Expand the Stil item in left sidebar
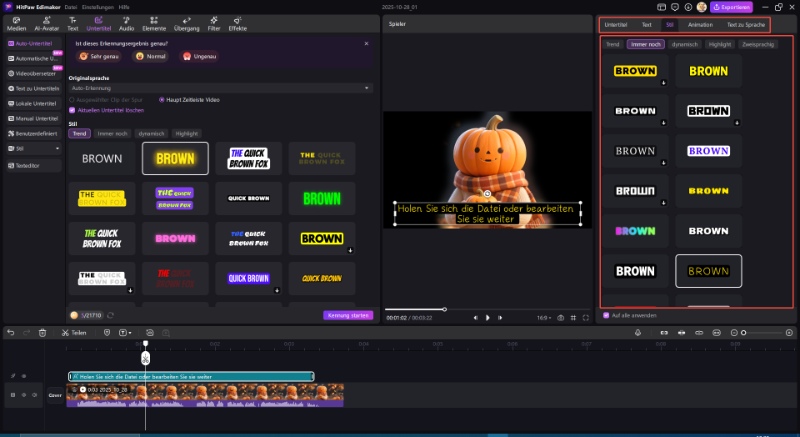The image size is (800, 437). coord(30,147)
